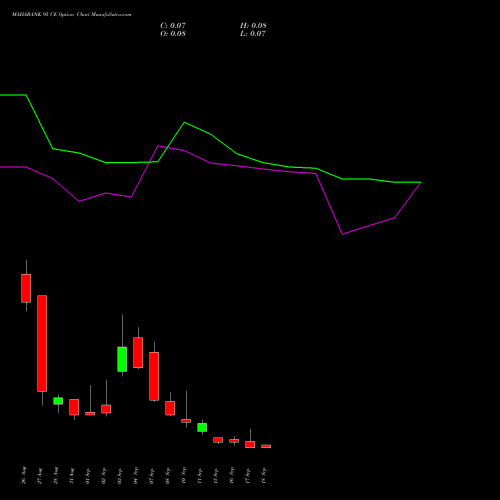Click the MAHABANK 95 CE chart title
This screenshot has height=500, width=500.
pyautogui.click(x=71, y=14)
